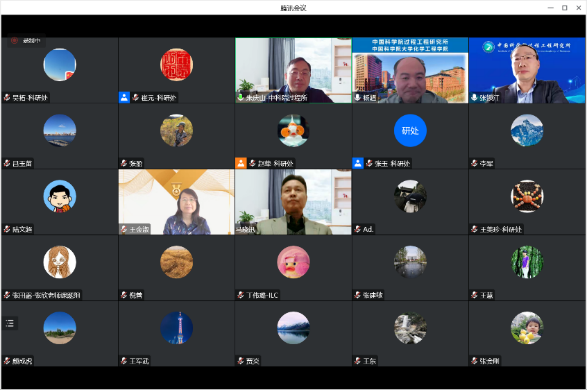The height and width of the screenshot is (390, 587).
Task: Select the bamboo forest avatar
Action: click(527, 262)
